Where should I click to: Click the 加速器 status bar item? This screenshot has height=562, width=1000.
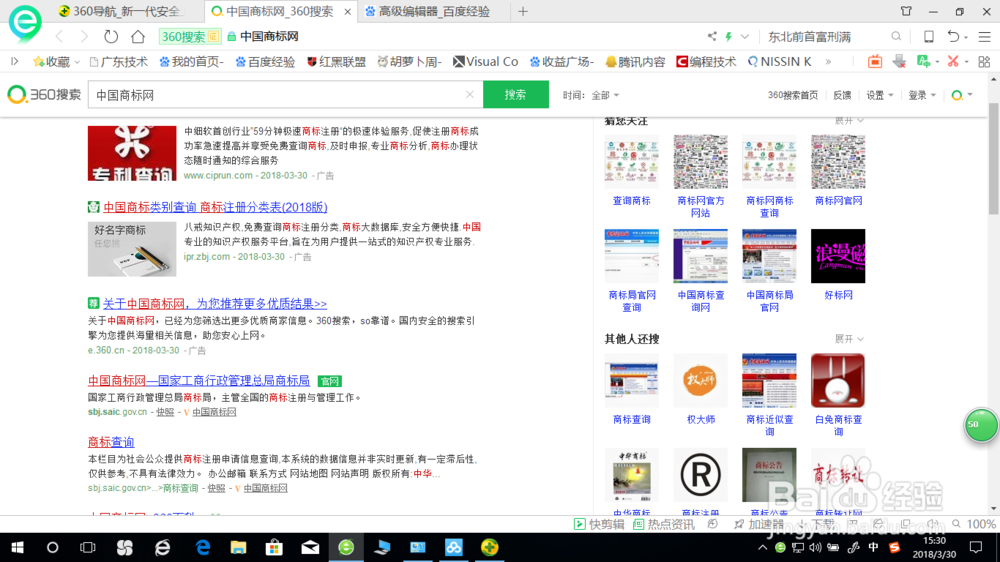pos(759,524)
